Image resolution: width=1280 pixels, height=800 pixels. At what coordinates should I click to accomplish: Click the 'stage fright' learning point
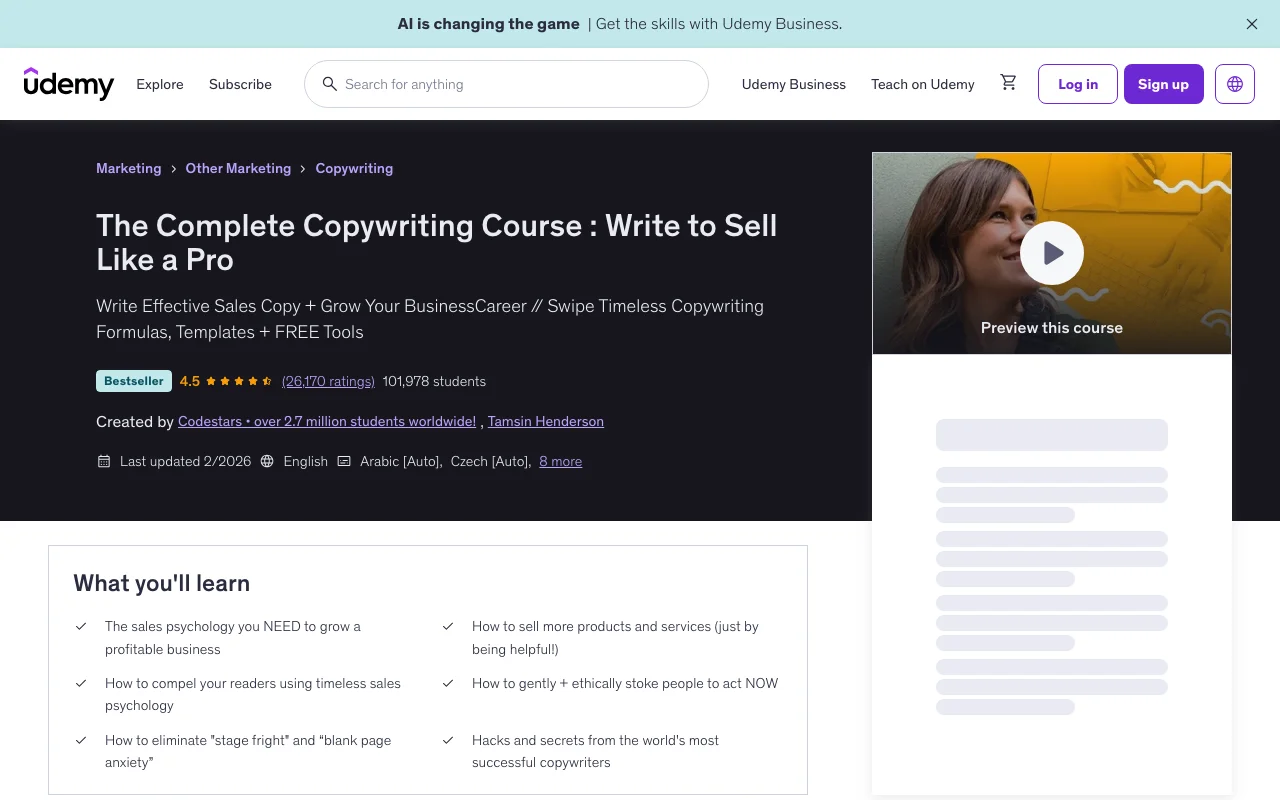(248, 751)
